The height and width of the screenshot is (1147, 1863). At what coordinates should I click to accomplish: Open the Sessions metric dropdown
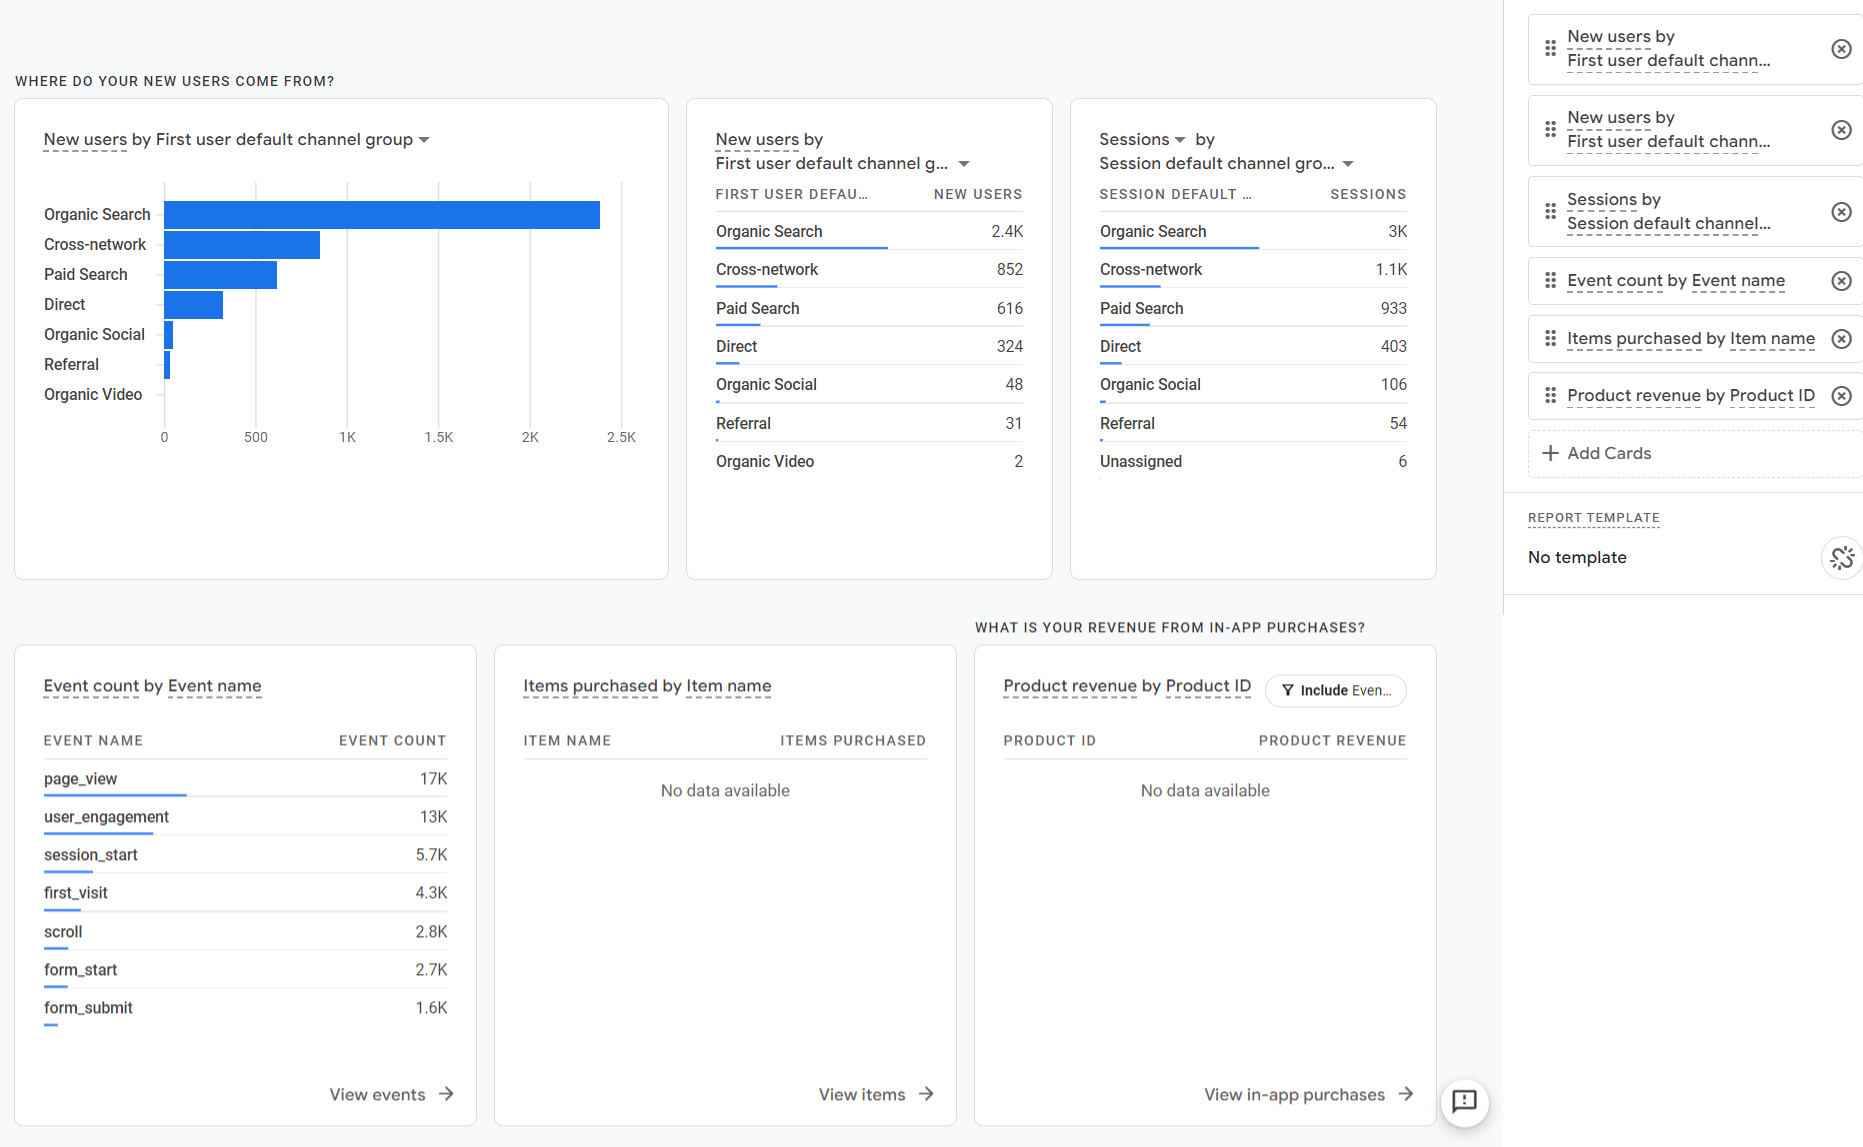coord(1181,139)
